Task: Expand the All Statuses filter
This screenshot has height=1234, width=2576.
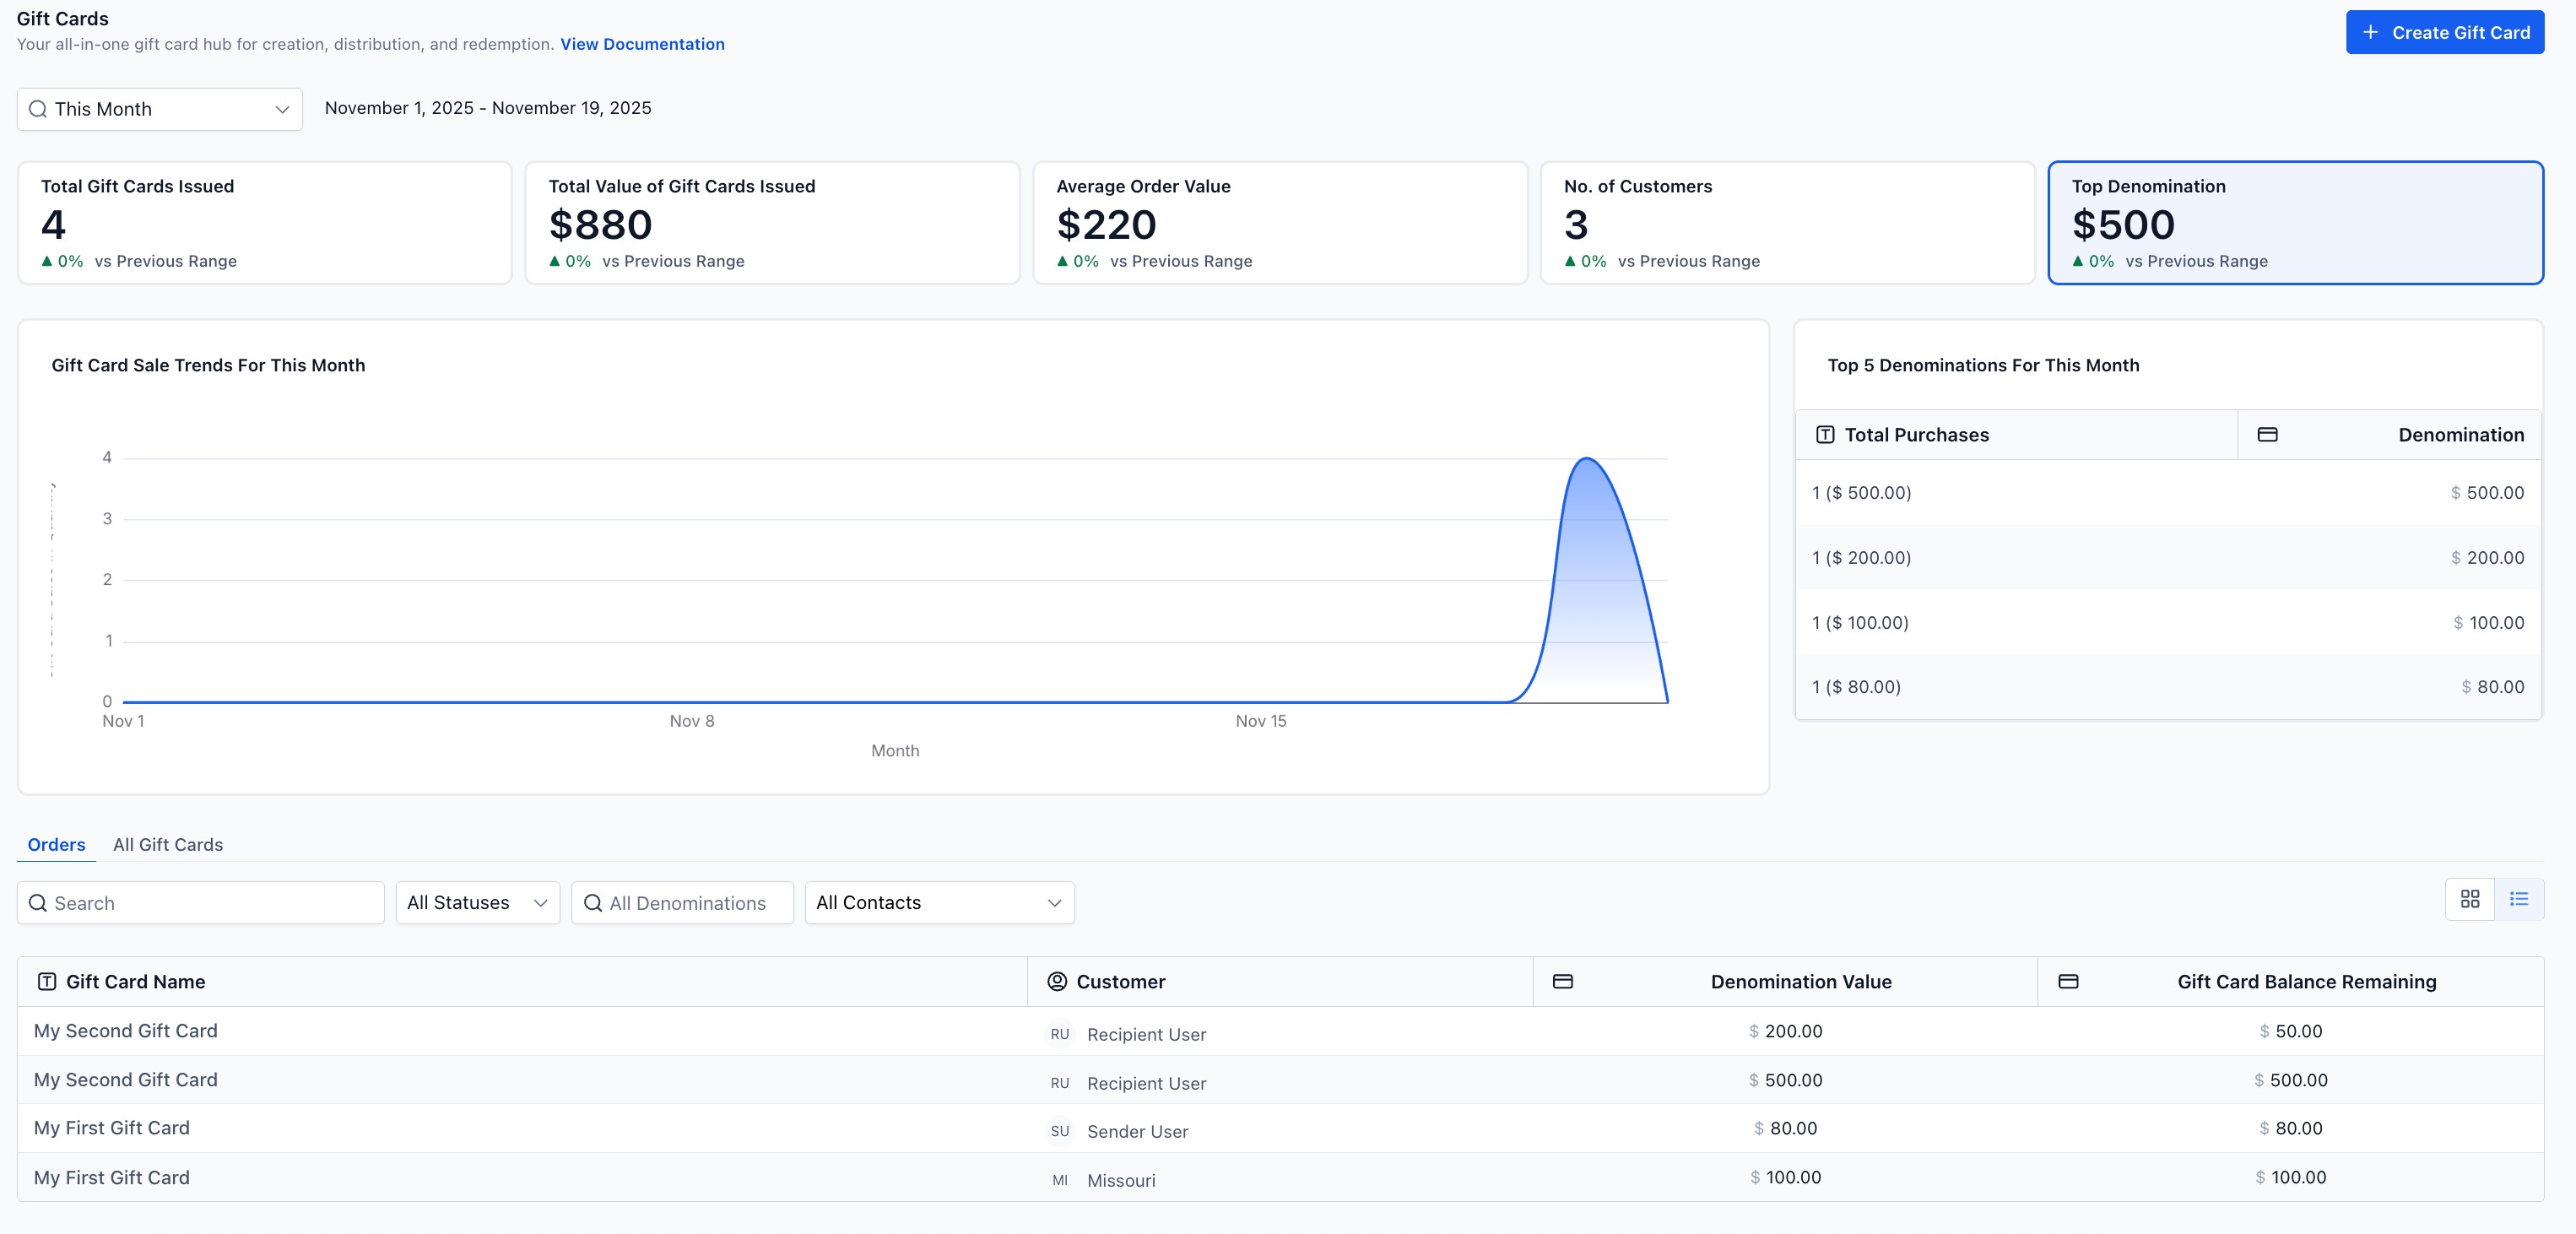Action: click(x=477, y=903)
